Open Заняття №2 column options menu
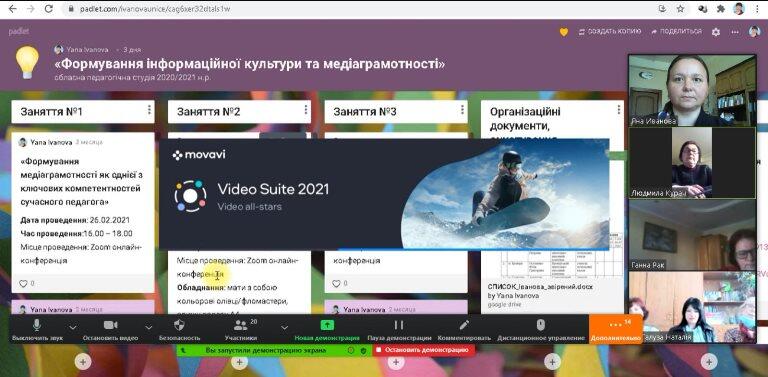 [x=306, y=110]
